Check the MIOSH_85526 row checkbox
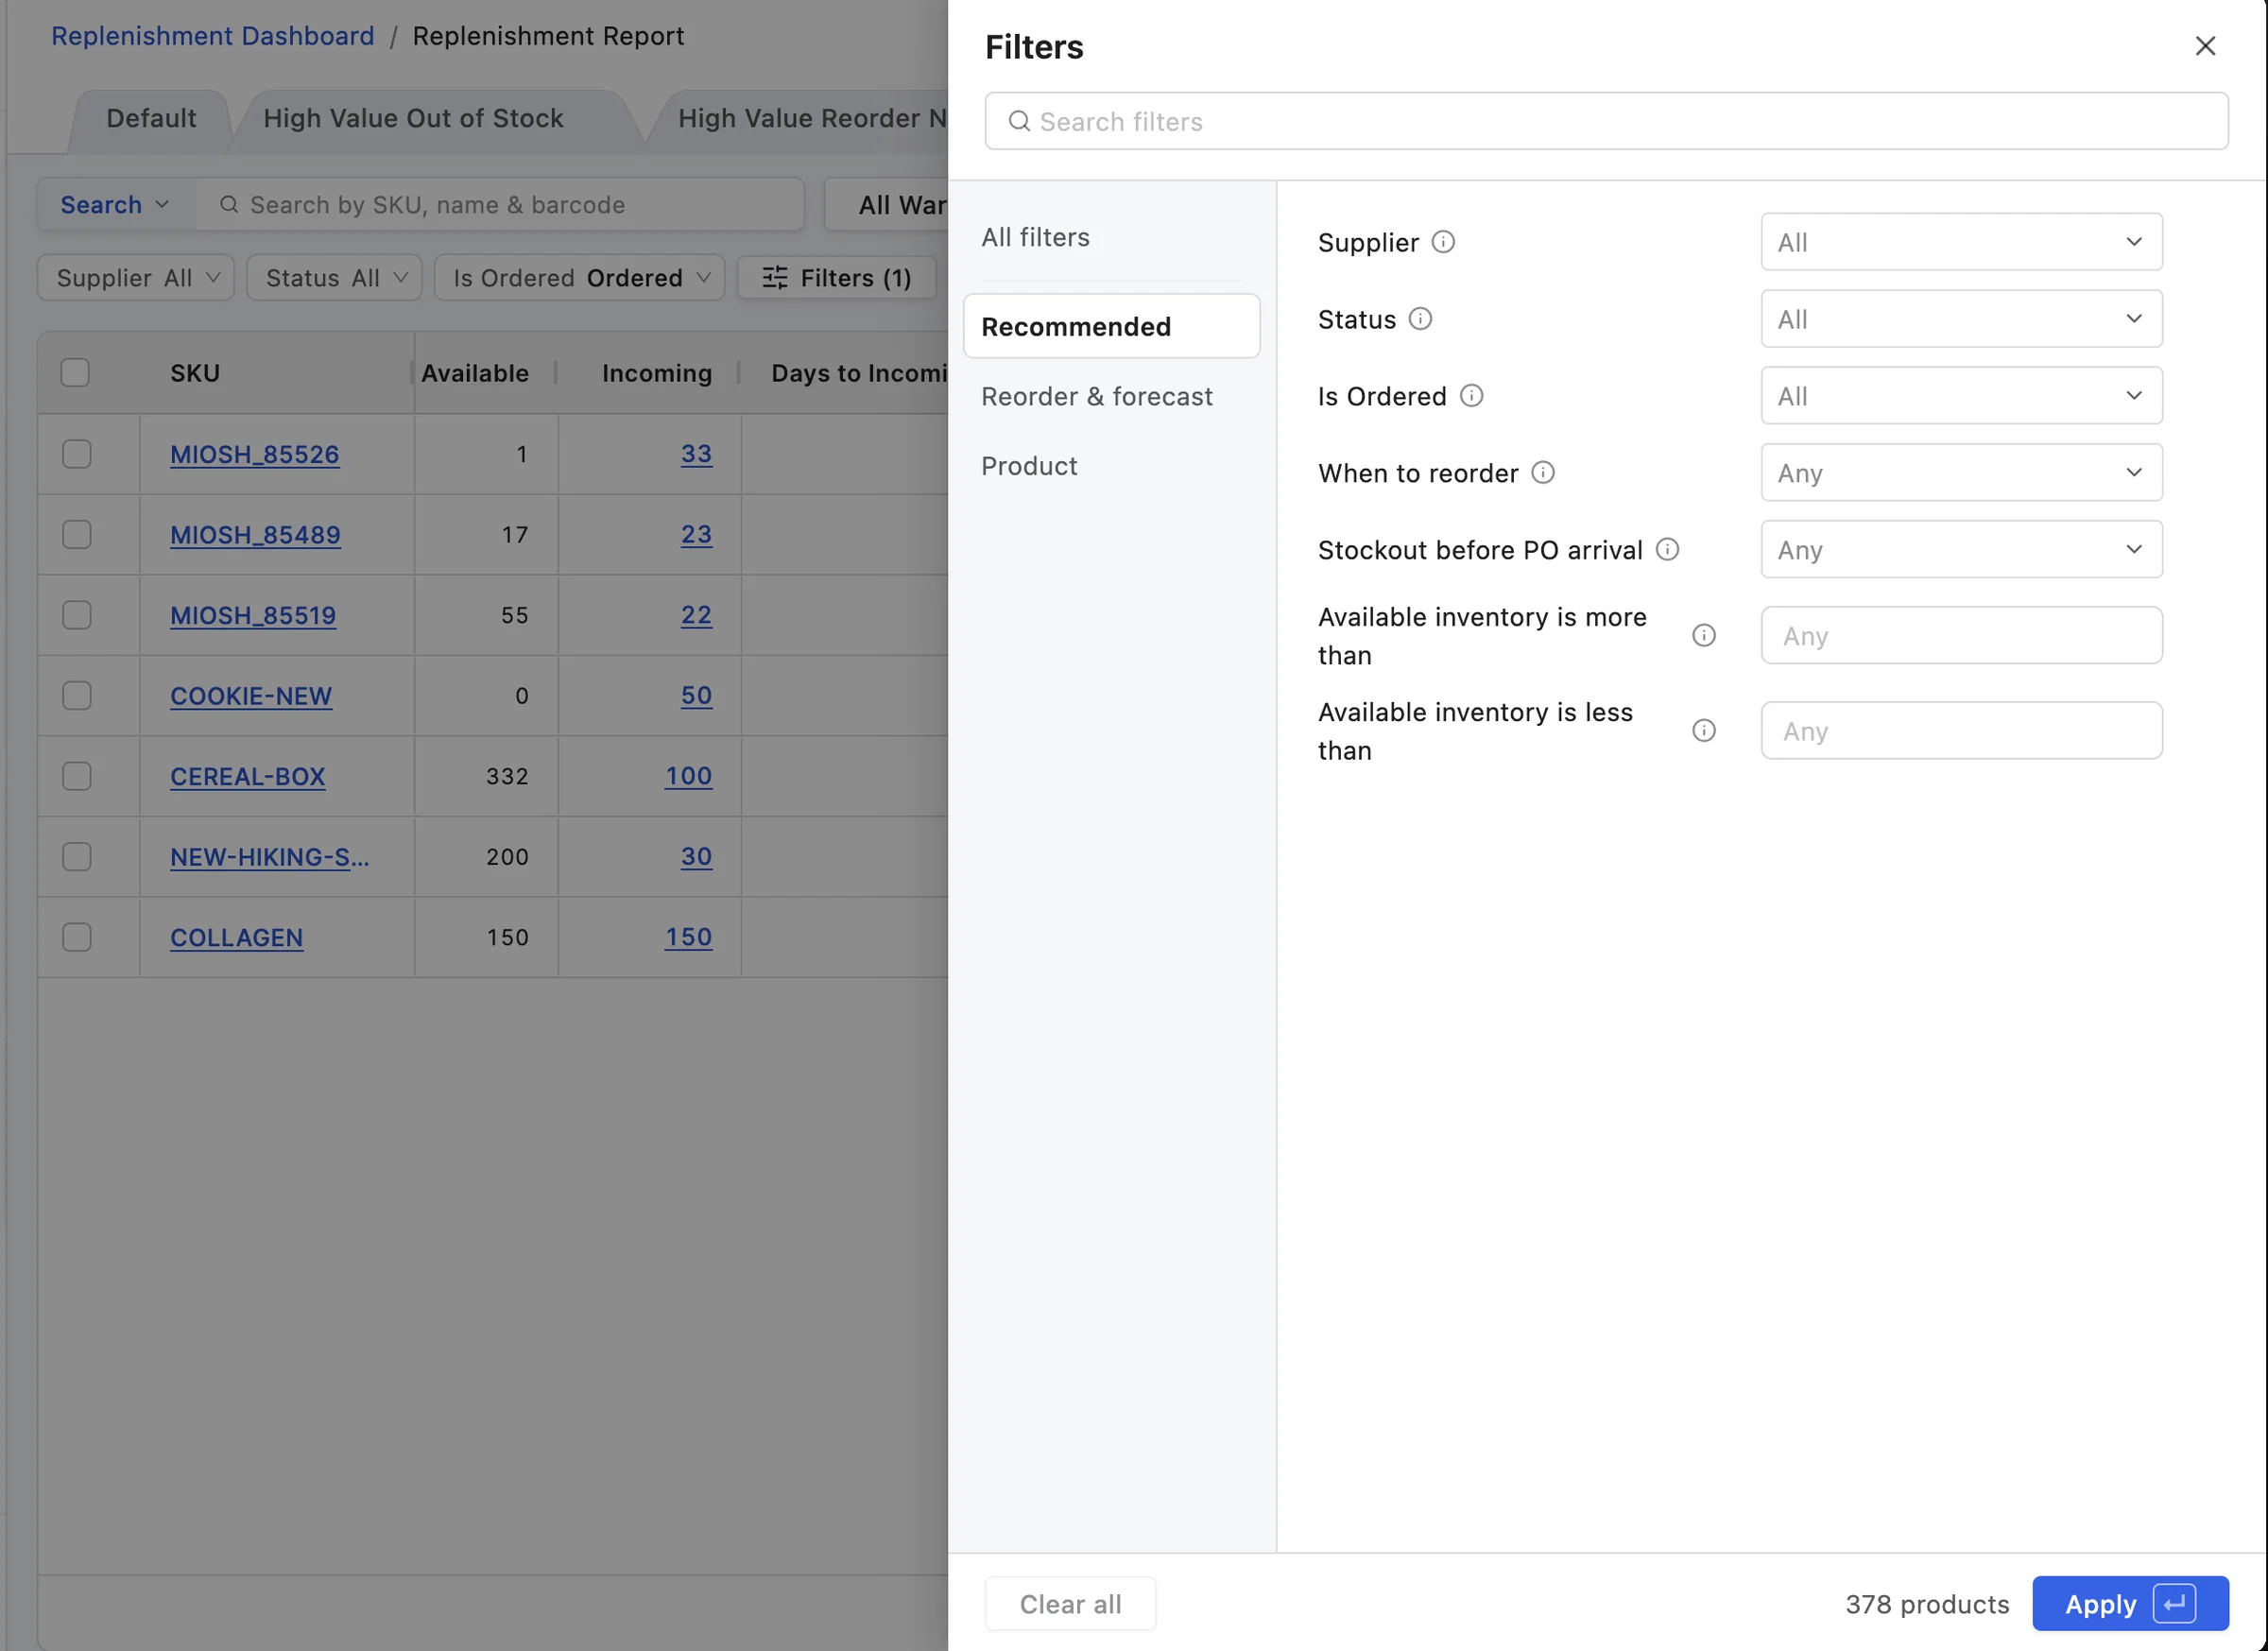 tap(77, 454)
